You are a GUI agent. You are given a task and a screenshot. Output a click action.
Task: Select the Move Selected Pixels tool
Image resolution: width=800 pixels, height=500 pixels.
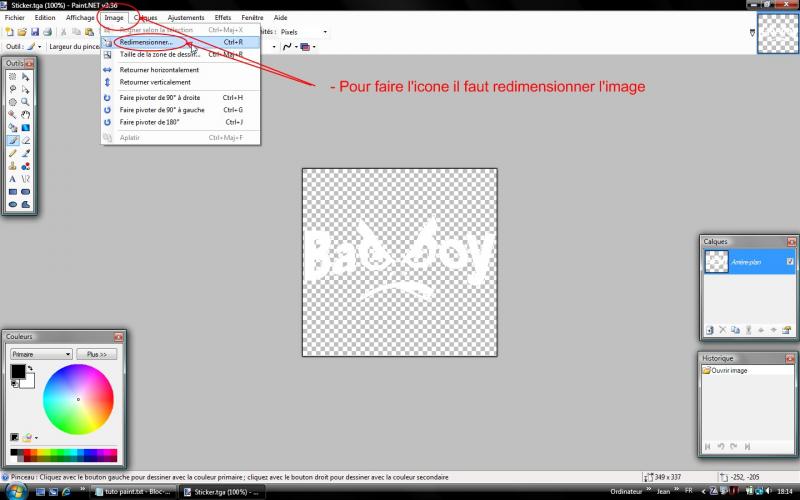26,77
